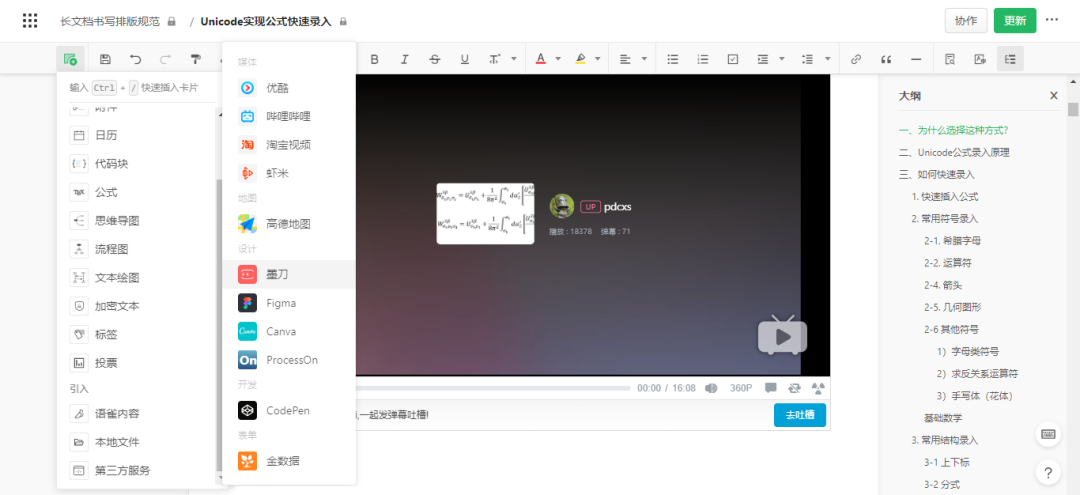Insert a 投票 poll card
Screen dimensions: 1080x495
(136, 363)
